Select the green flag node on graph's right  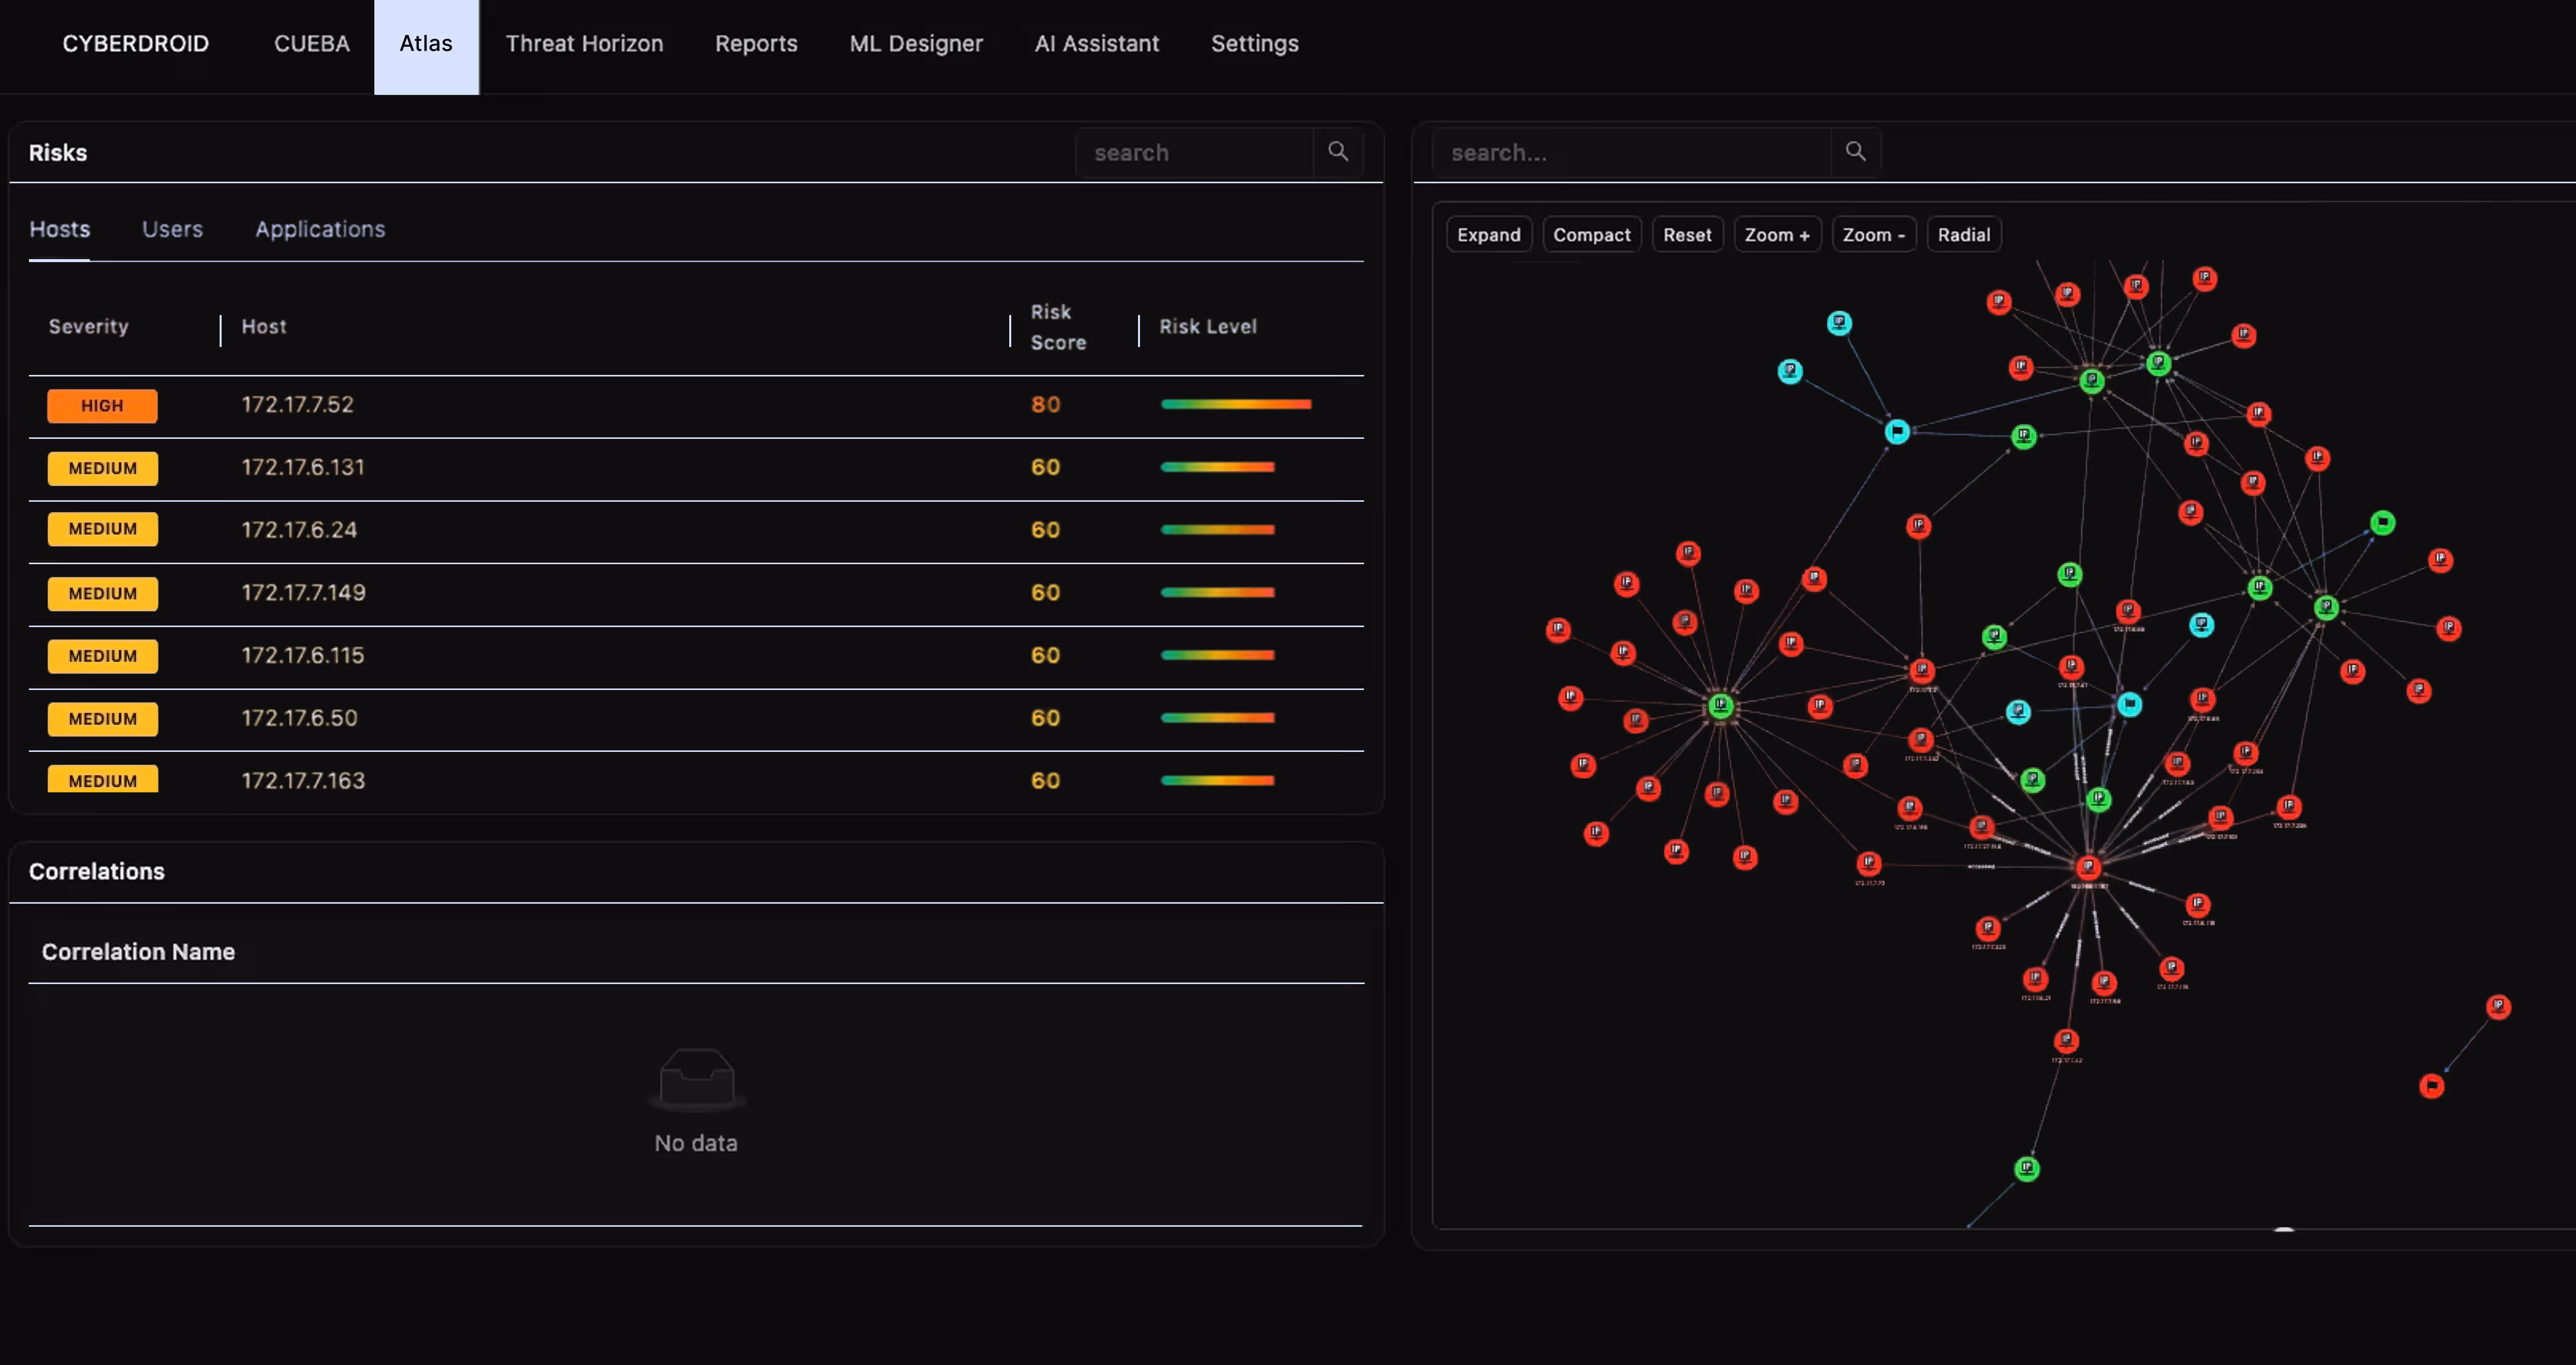click(2382, 523)
